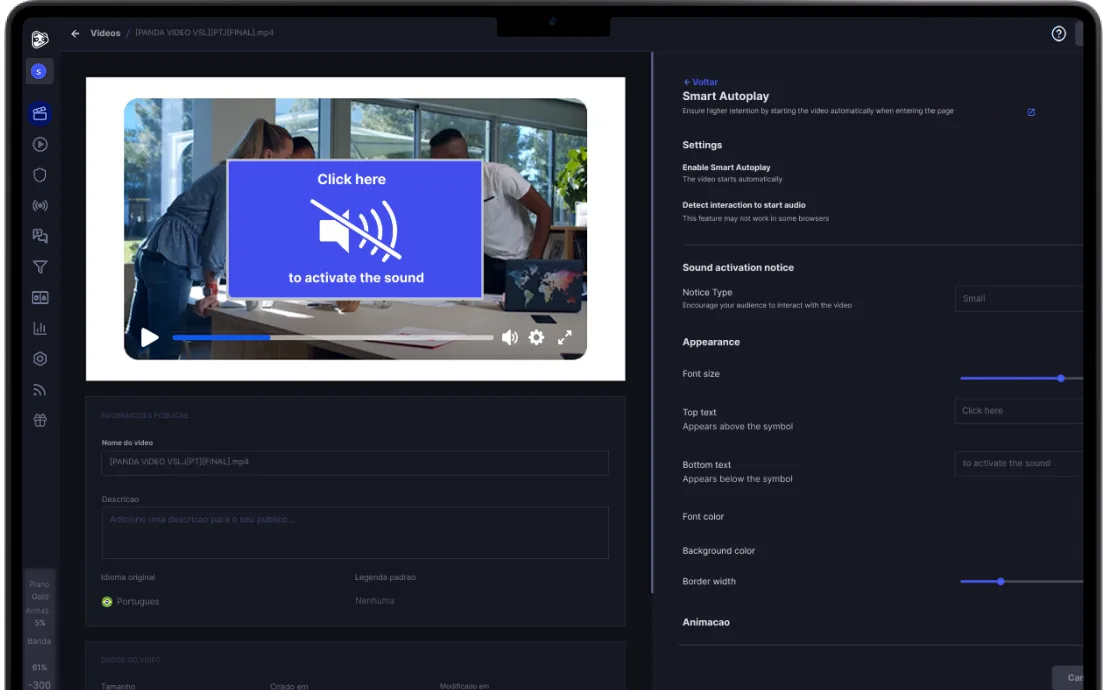
Task: Open the Videos library icon in sidebar
Action: click(39, 113)
